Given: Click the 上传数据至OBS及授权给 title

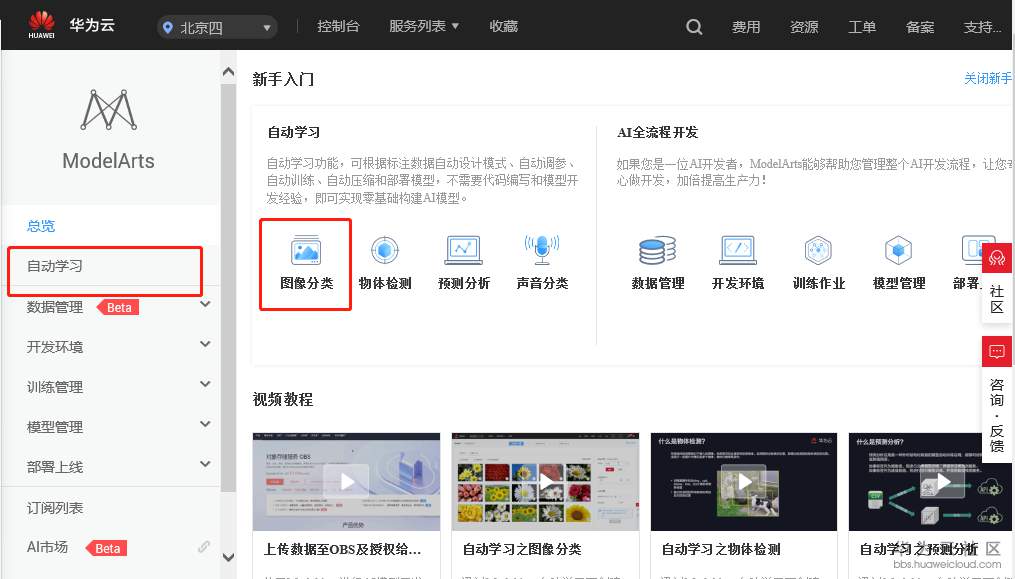Looking at the screenshot, I should pyautogui.click(x=342, y=549).
